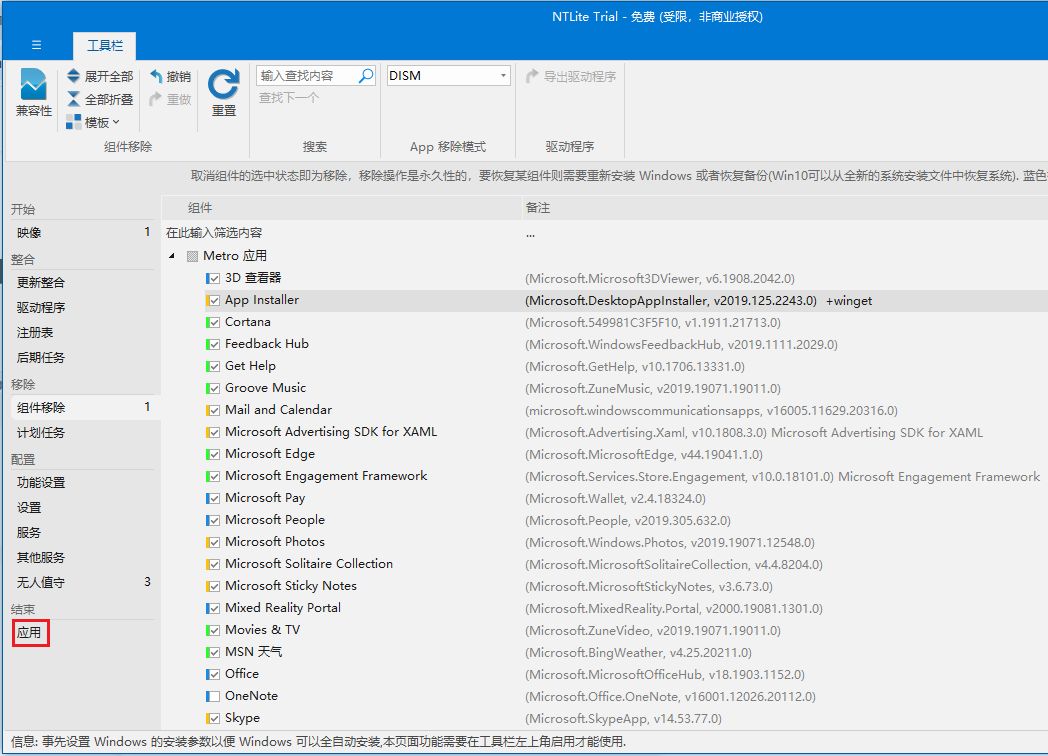1048x756 pixels.
Task: Click the 导出驱动程序 export drivers icon
Action: [533, 76]
